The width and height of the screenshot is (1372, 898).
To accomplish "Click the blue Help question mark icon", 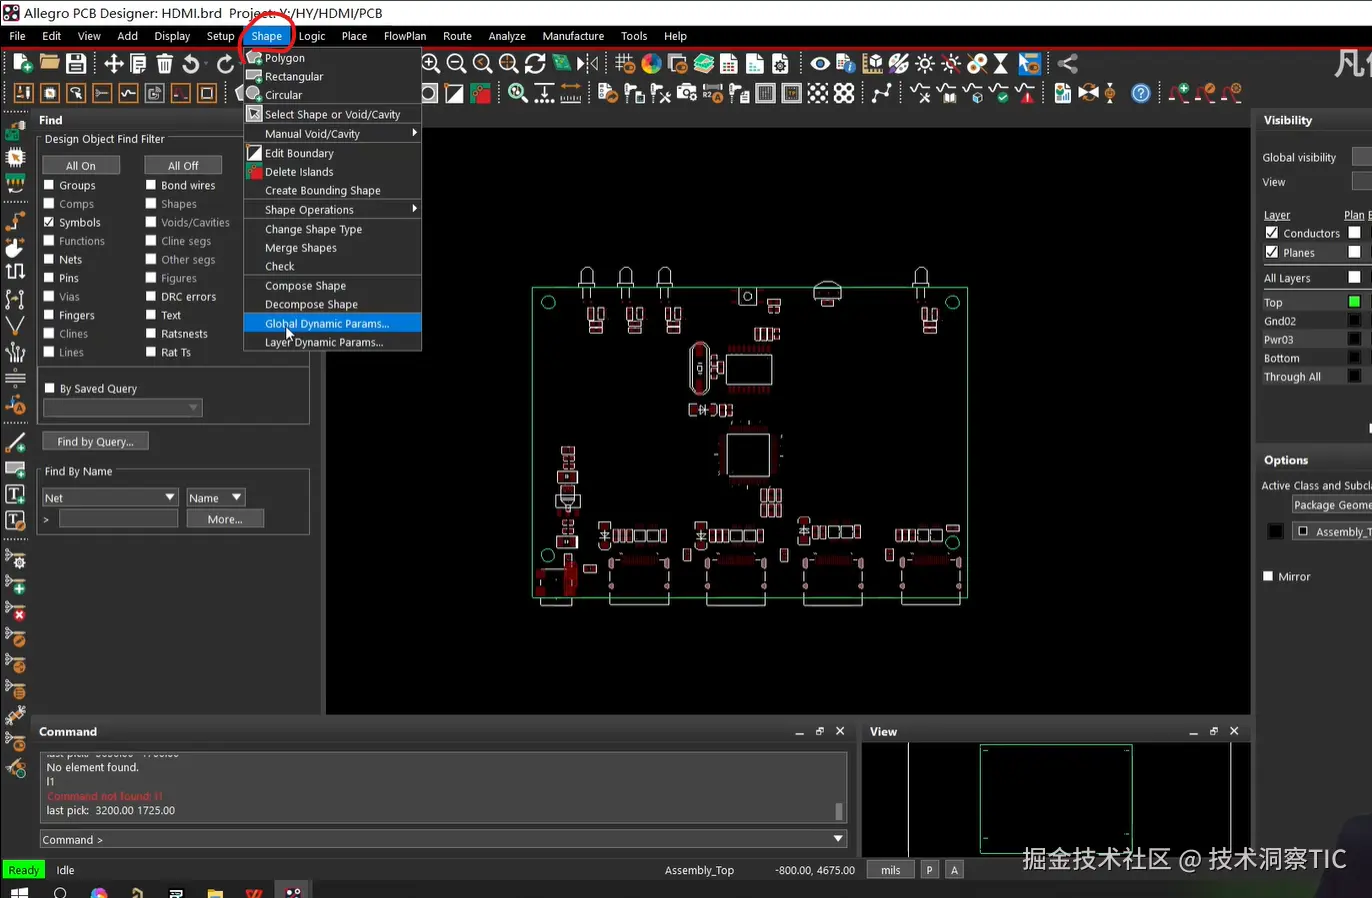I will (x=1140, y=93).
